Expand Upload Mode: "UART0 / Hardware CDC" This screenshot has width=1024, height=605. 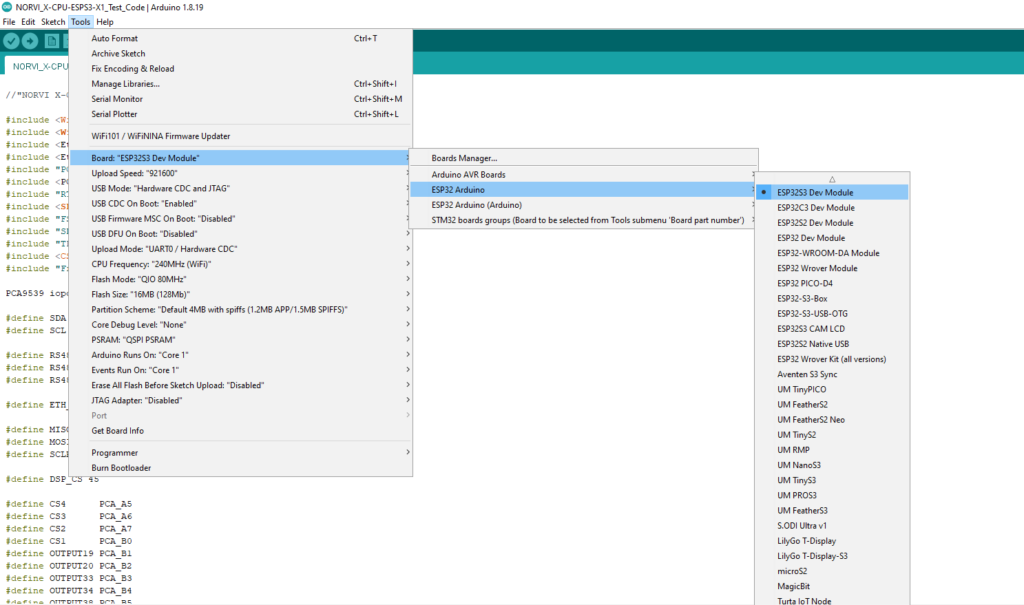pyautogui.click(x=240, y=249)
